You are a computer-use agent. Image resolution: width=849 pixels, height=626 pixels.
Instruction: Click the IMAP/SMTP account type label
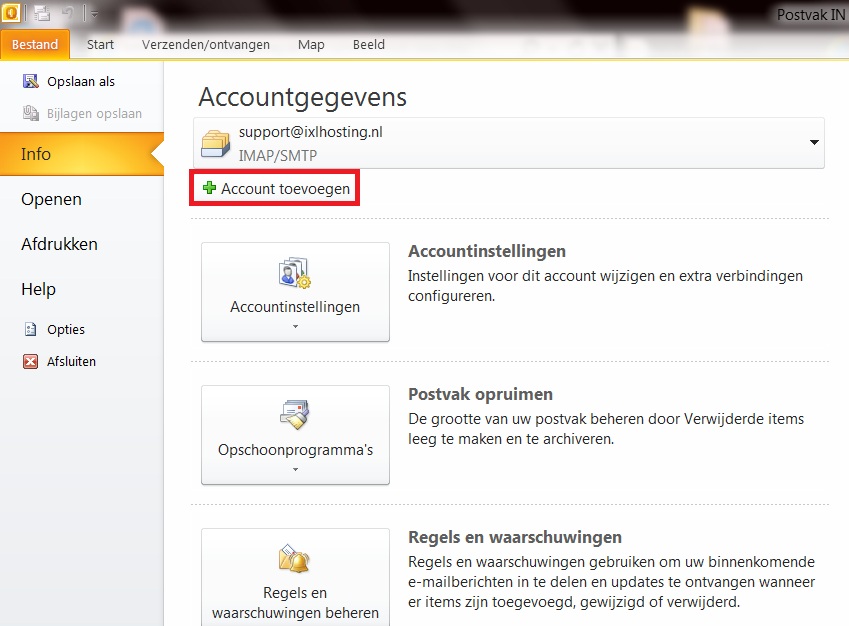278,156
